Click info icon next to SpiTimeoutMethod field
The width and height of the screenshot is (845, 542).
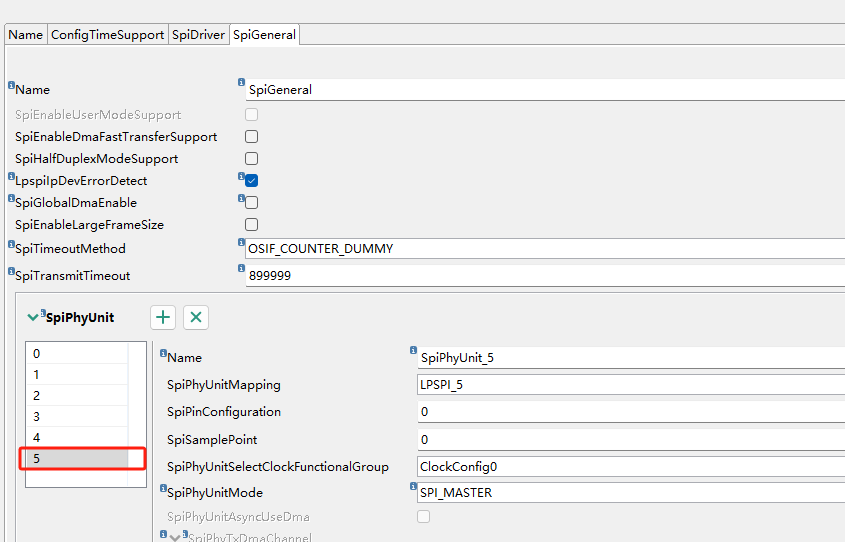pos(241,243)
